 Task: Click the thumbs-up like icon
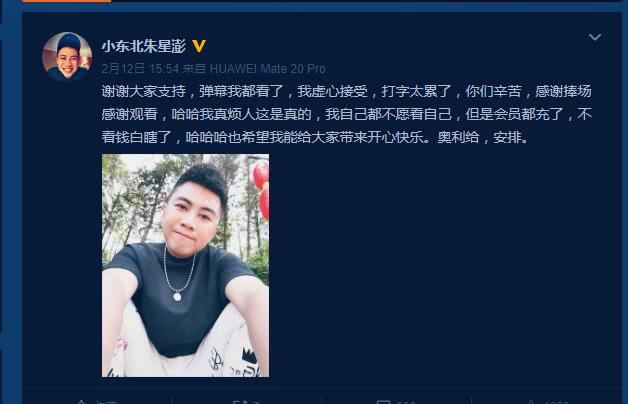531,402
